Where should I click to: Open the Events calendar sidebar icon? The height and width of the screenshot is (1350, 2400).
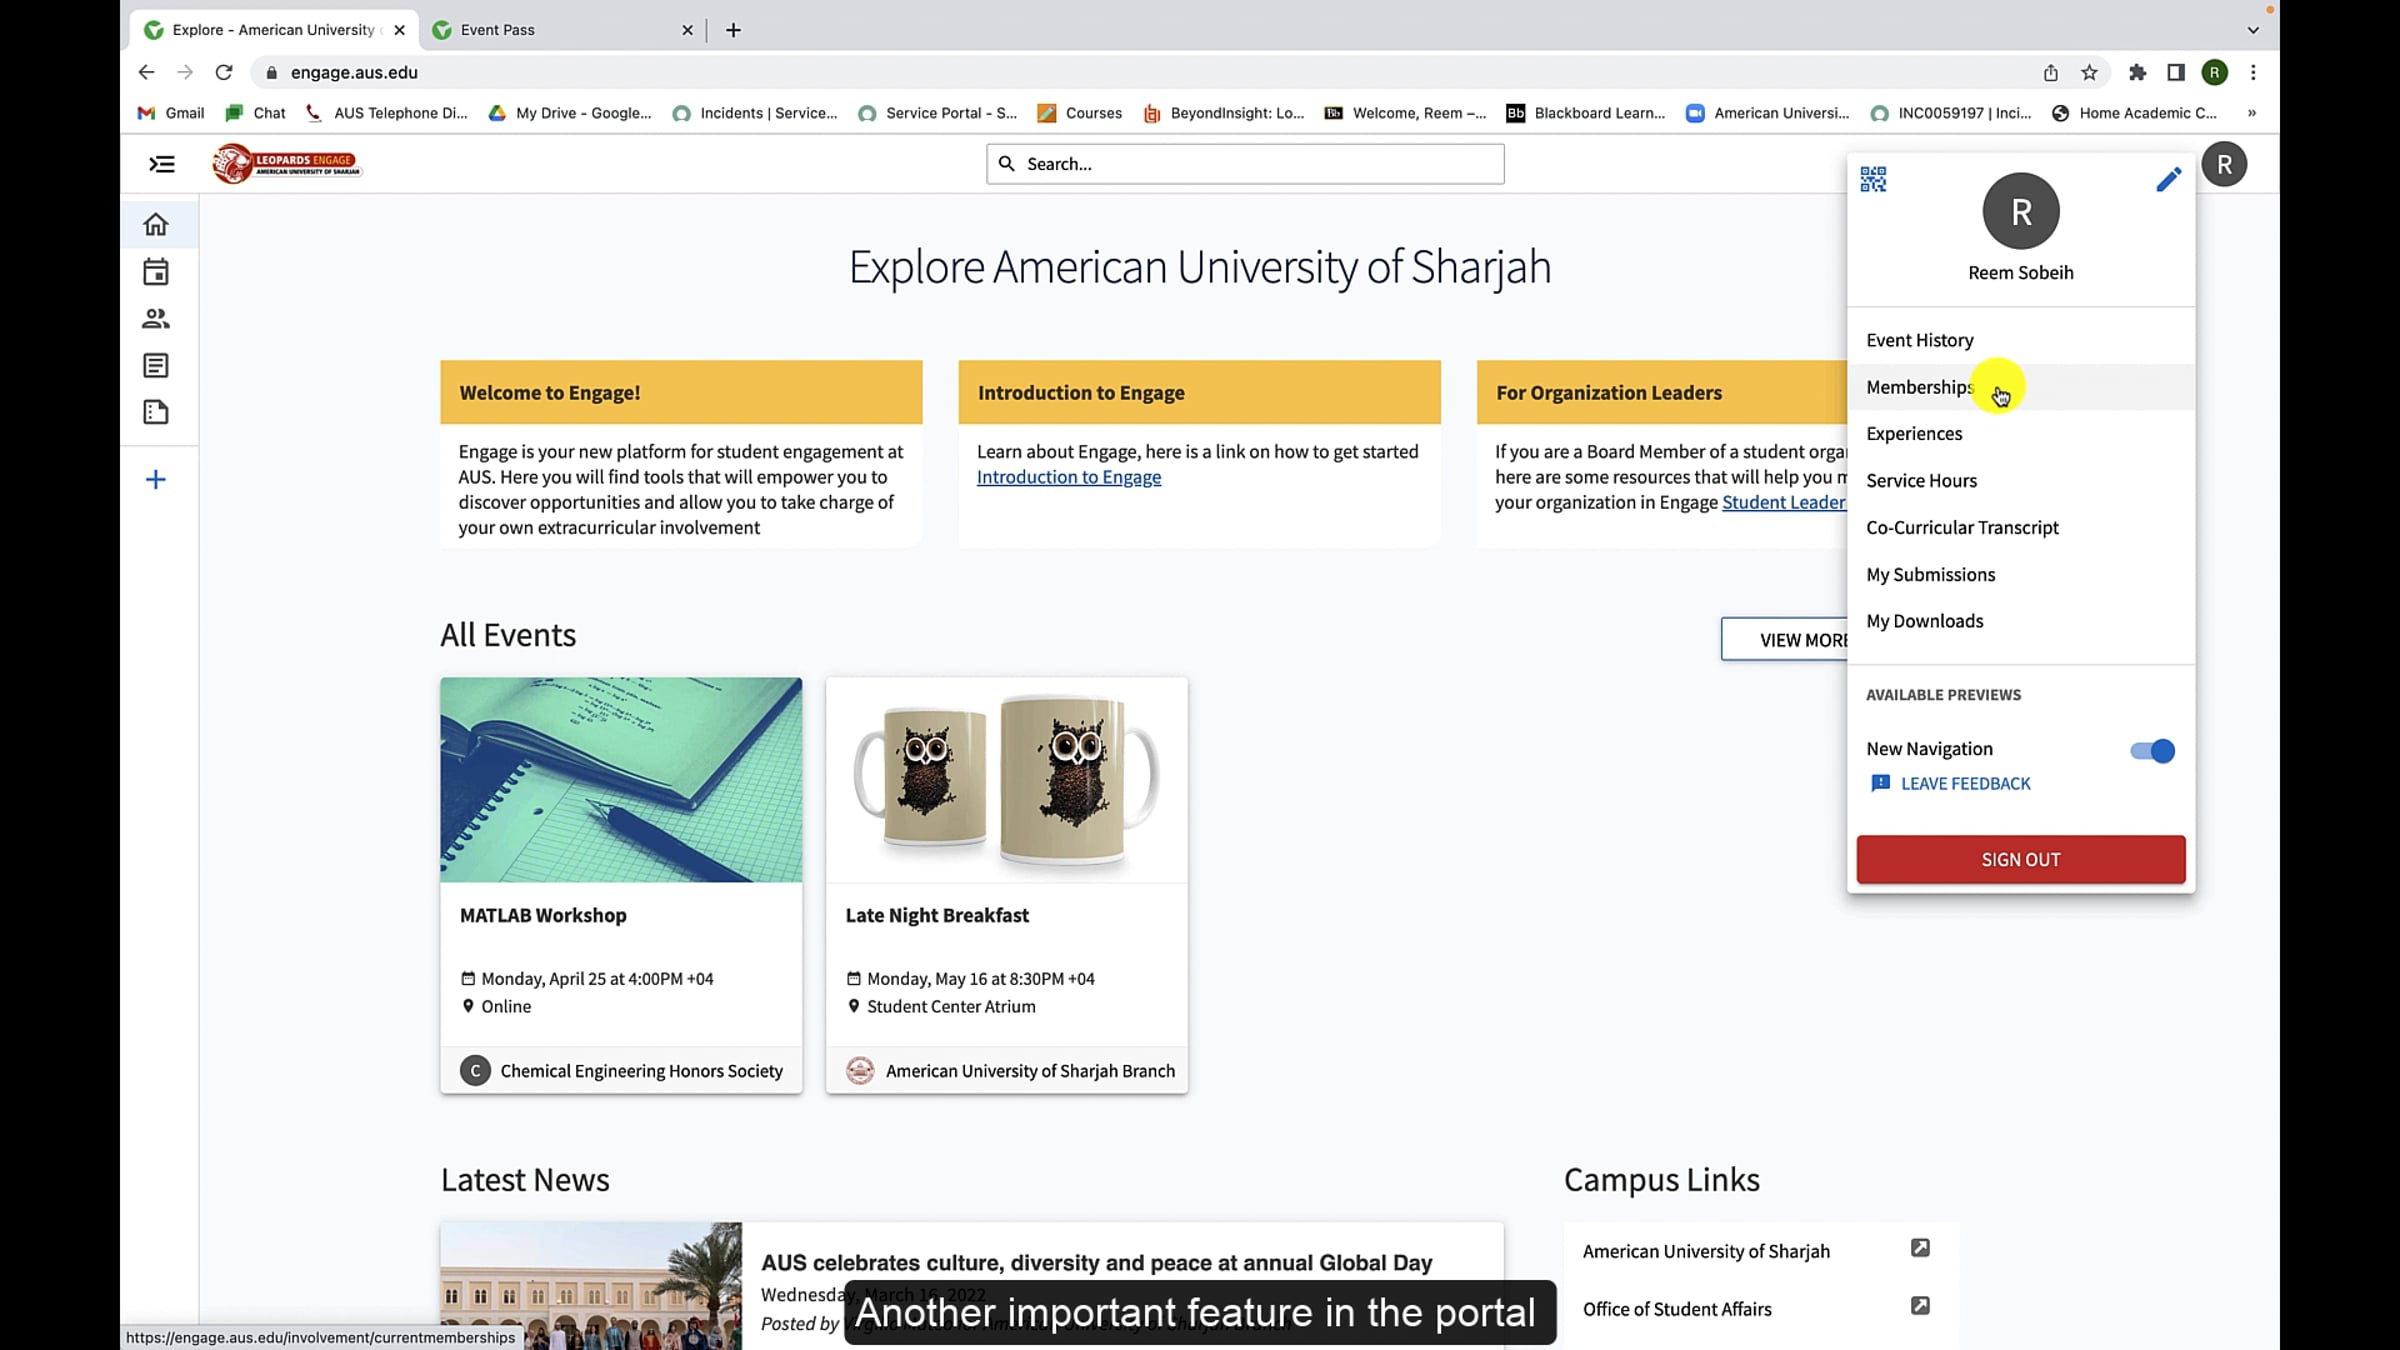156,272
